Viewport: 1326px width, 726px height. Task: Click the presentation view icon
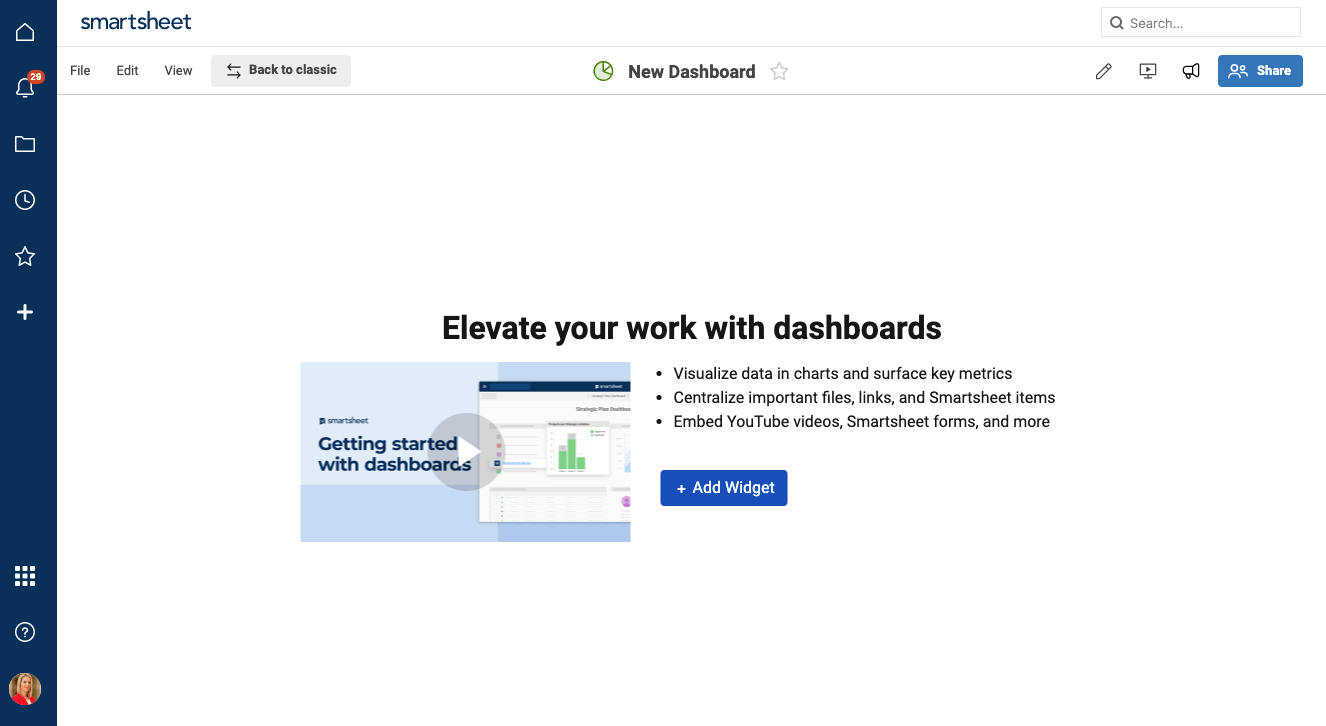(x=1148, y=71)
